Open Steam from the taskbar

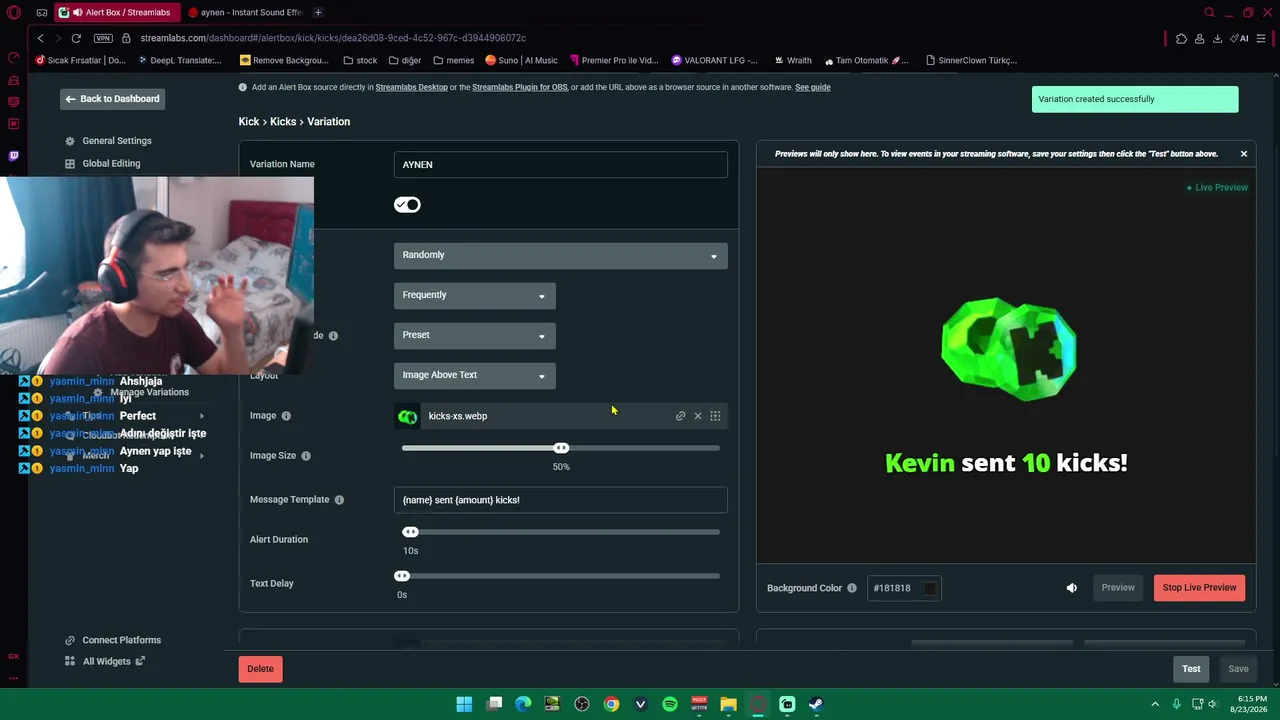coord(816,704)
